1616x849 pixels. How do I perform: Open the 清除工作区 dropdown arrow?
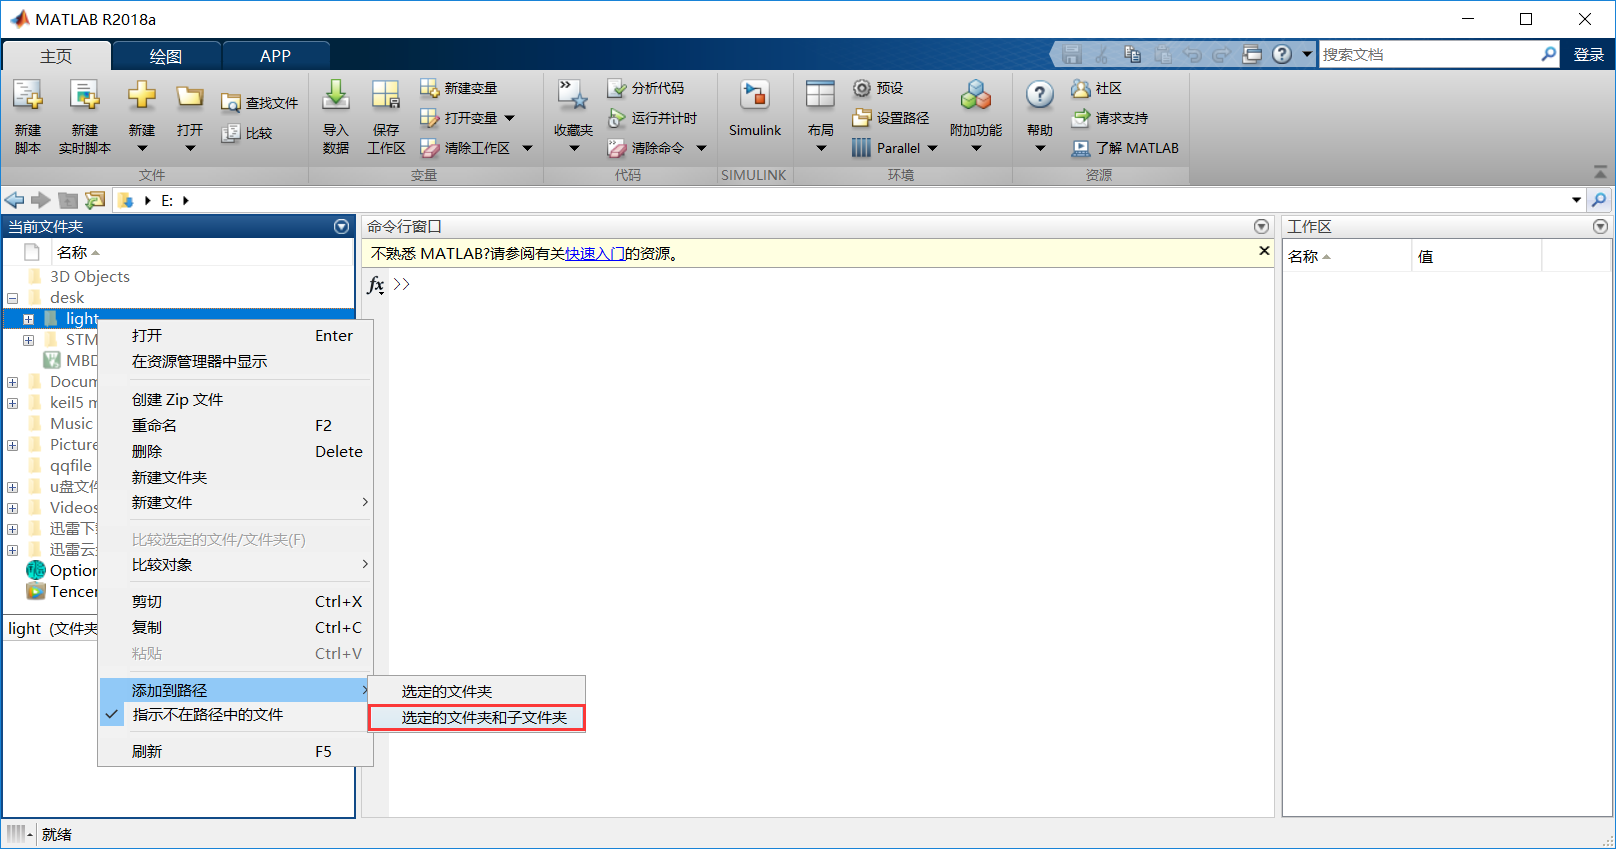tap(528, 148)
